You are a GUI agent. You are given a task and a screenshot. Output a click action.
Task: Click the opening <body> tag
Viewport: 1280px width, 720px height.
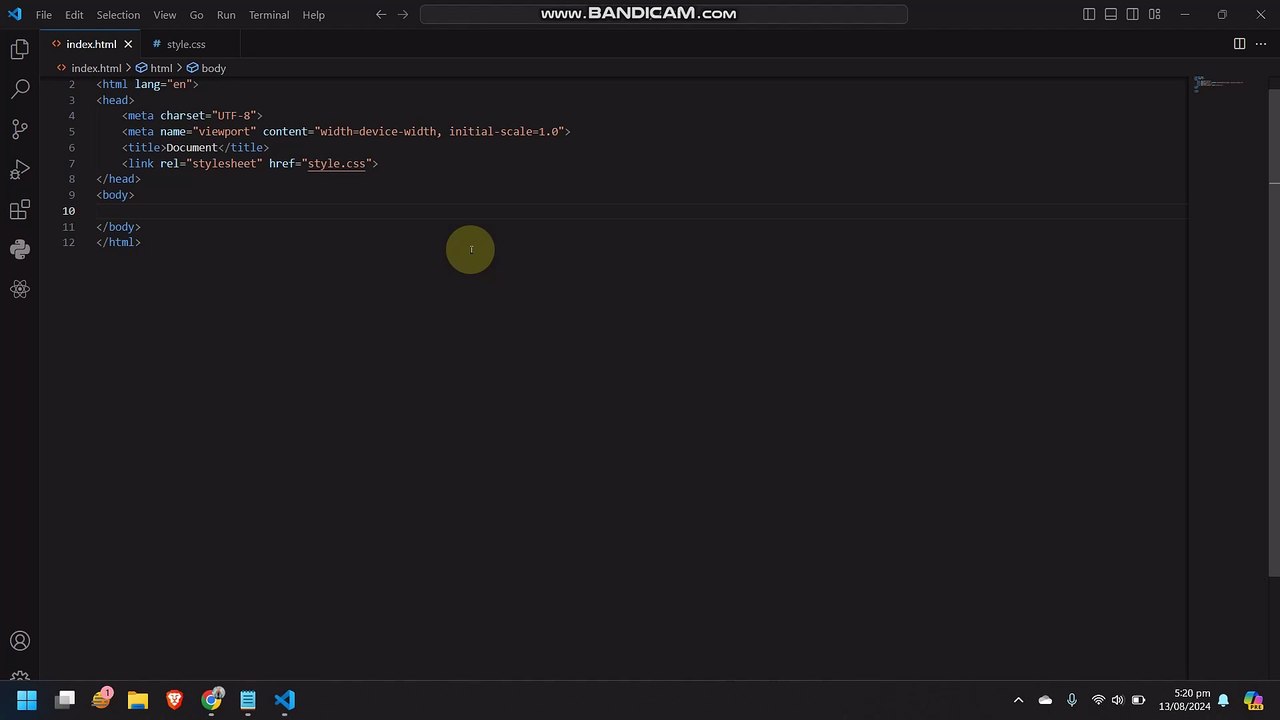point(115,195)
